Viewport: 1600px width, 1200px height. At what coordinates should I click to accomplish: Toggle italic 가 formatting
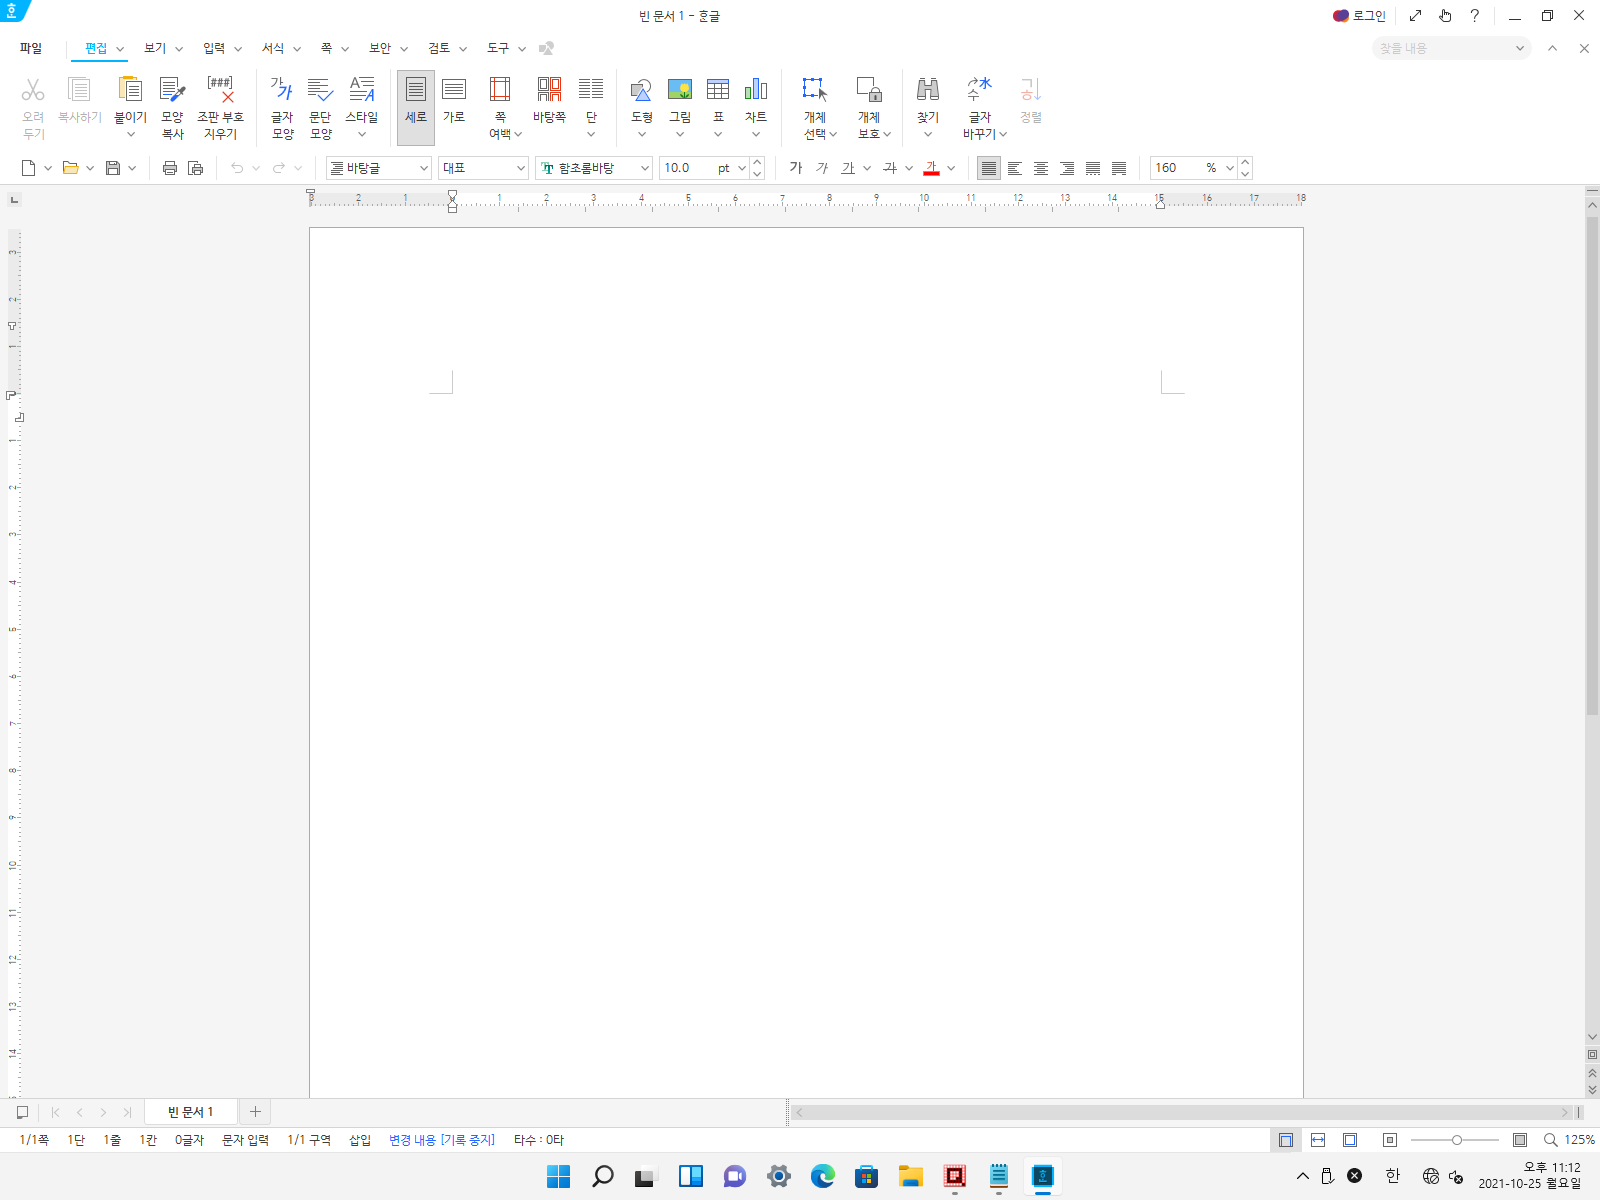point(822,168)
